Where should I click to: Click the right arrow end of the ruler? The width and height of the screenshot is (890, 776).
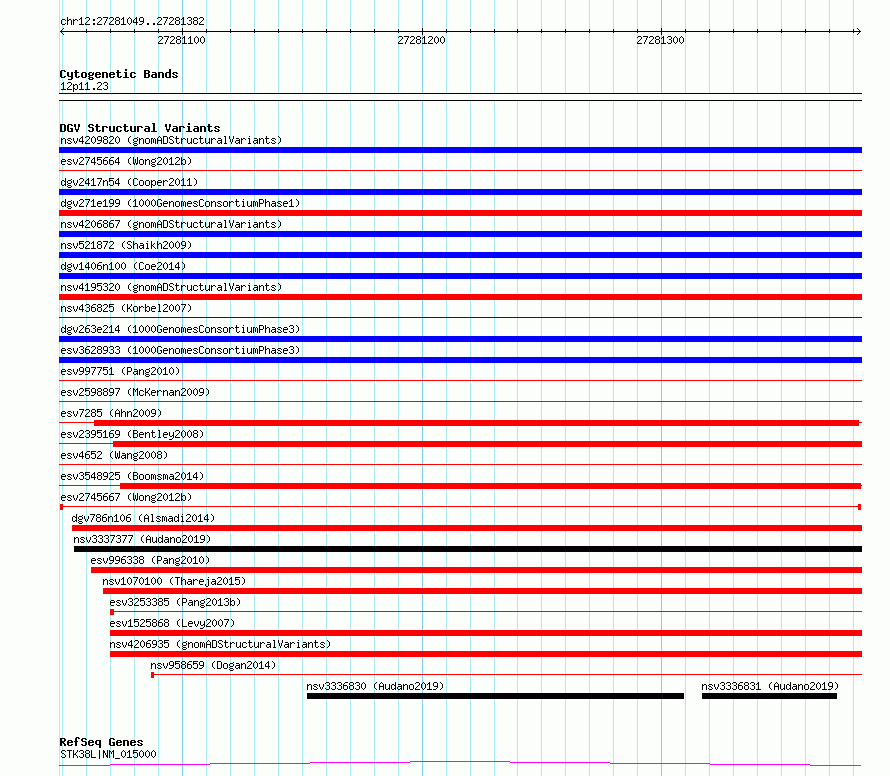[x=858, y=31]
